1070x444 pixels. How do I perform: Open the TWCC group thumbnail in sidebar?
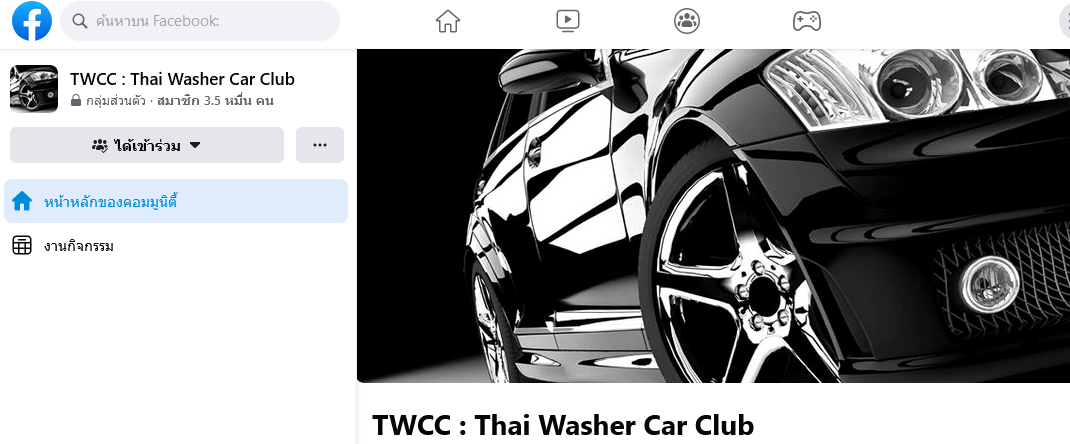click(x=34, y=89)
